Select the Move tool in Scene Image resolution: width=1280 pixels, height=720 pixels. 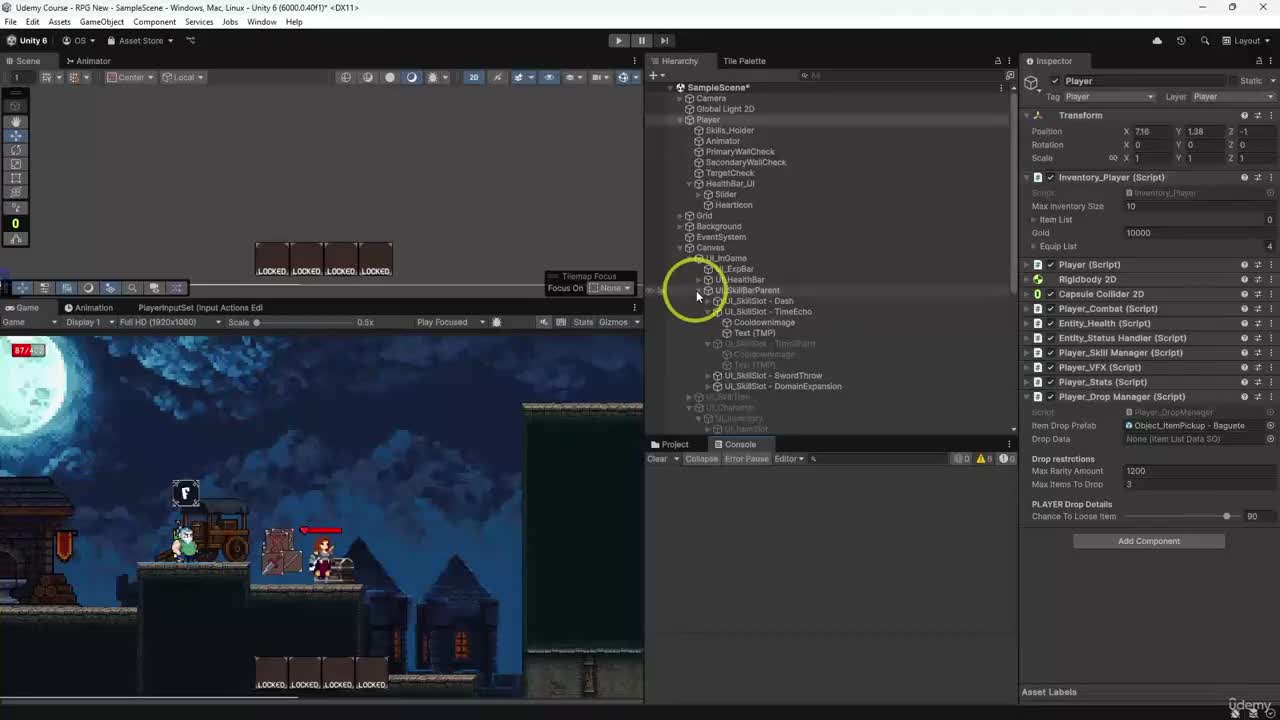coord(15,135)
